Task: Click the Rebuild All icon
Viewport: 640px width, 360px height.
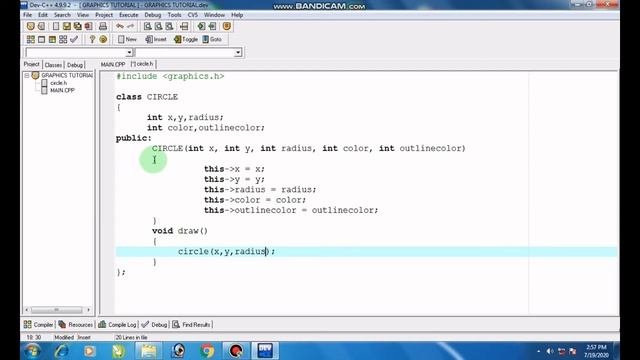Action: (63, 39)
